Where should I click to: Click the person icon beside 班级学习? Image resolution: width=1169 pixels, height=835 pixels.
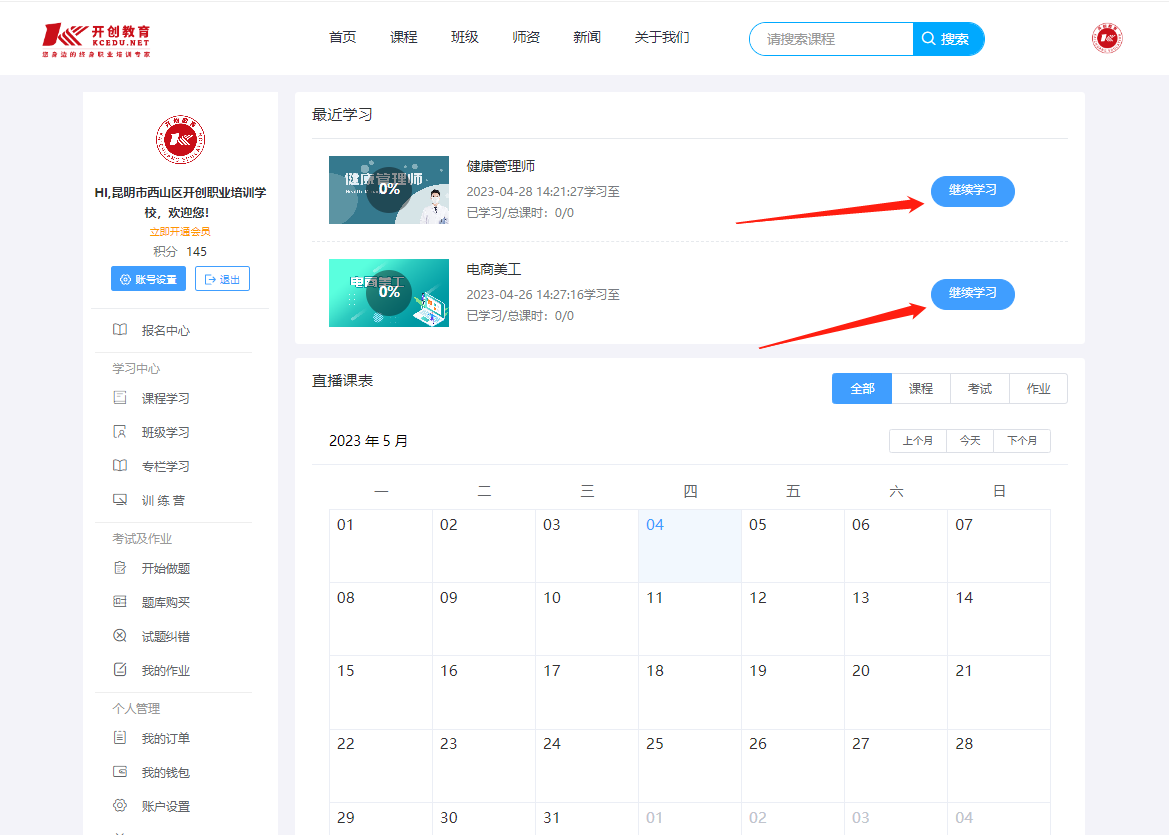click(119, 432)
